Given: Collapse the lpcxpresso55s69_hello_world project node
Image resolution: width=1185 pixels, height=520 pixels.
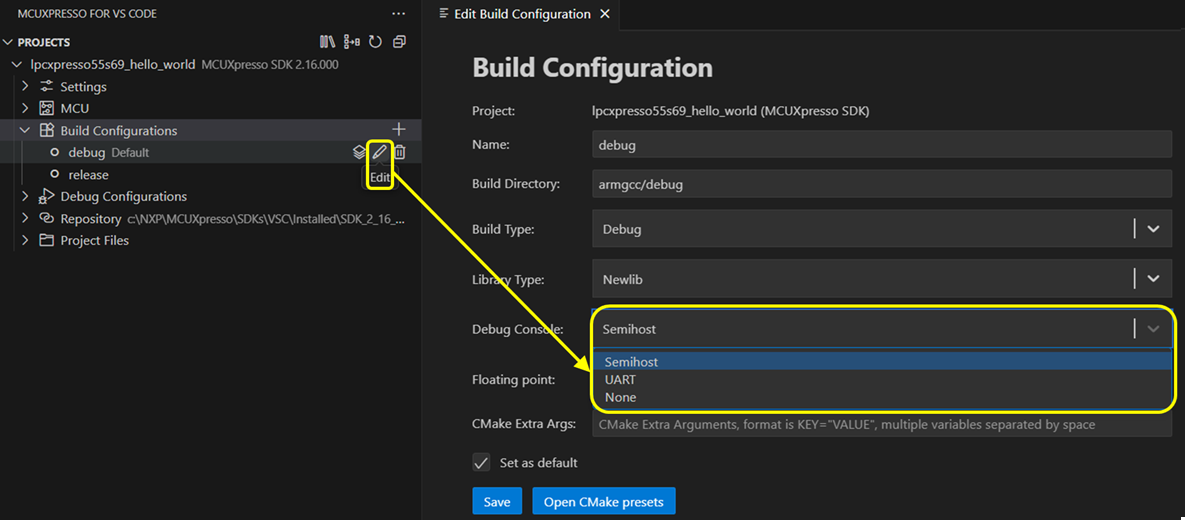Looking at the screenshot, I should click(16, 64).
